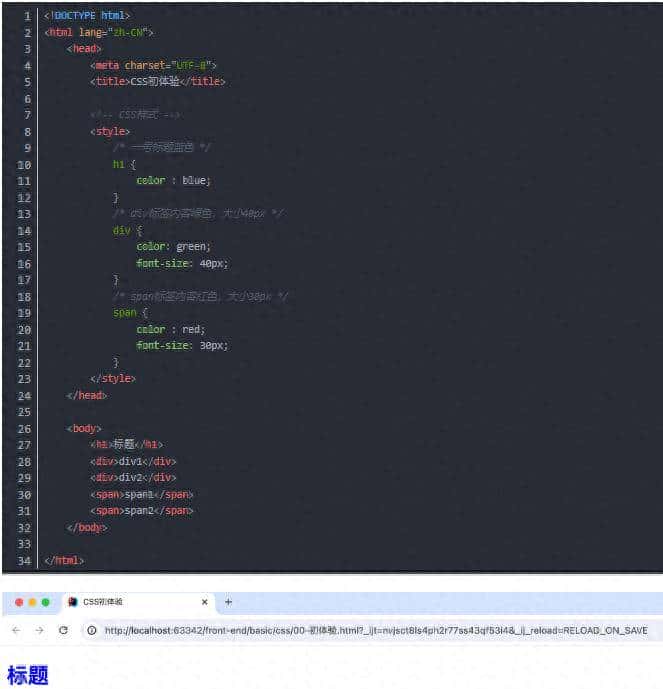Click the div1 element line
This screenshot has height=689, width=663.
point(133,461)
